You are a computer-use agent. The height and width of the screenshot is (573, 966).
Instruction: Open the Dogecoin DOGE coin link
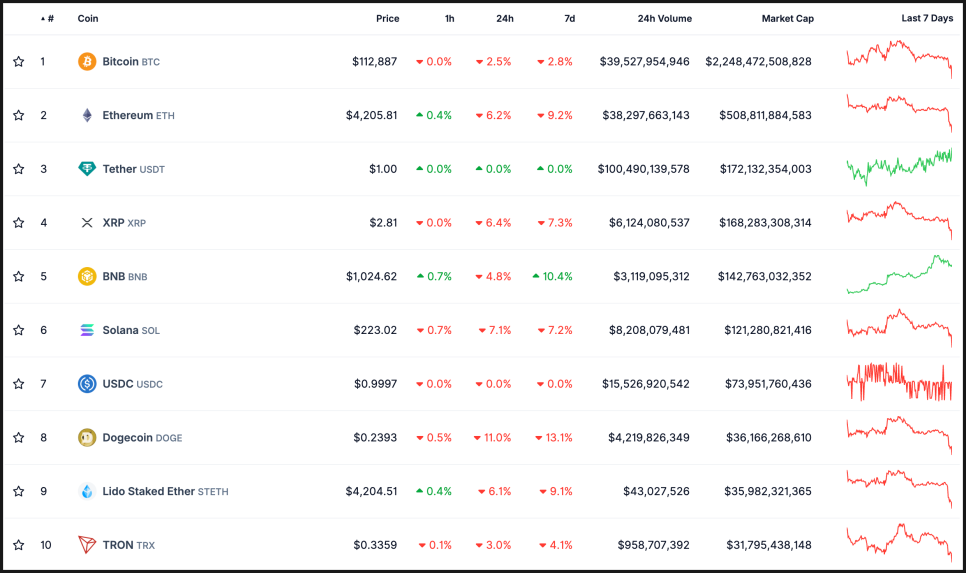click(x=142, y=437)
